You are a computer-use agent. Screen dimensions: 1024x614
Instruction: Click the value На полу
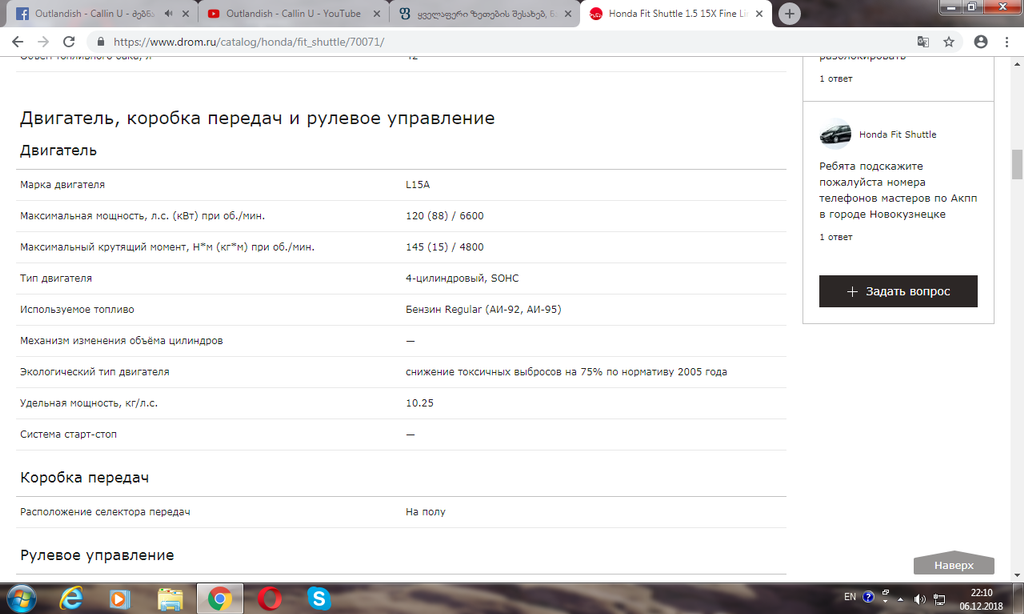tap(425, 512)
